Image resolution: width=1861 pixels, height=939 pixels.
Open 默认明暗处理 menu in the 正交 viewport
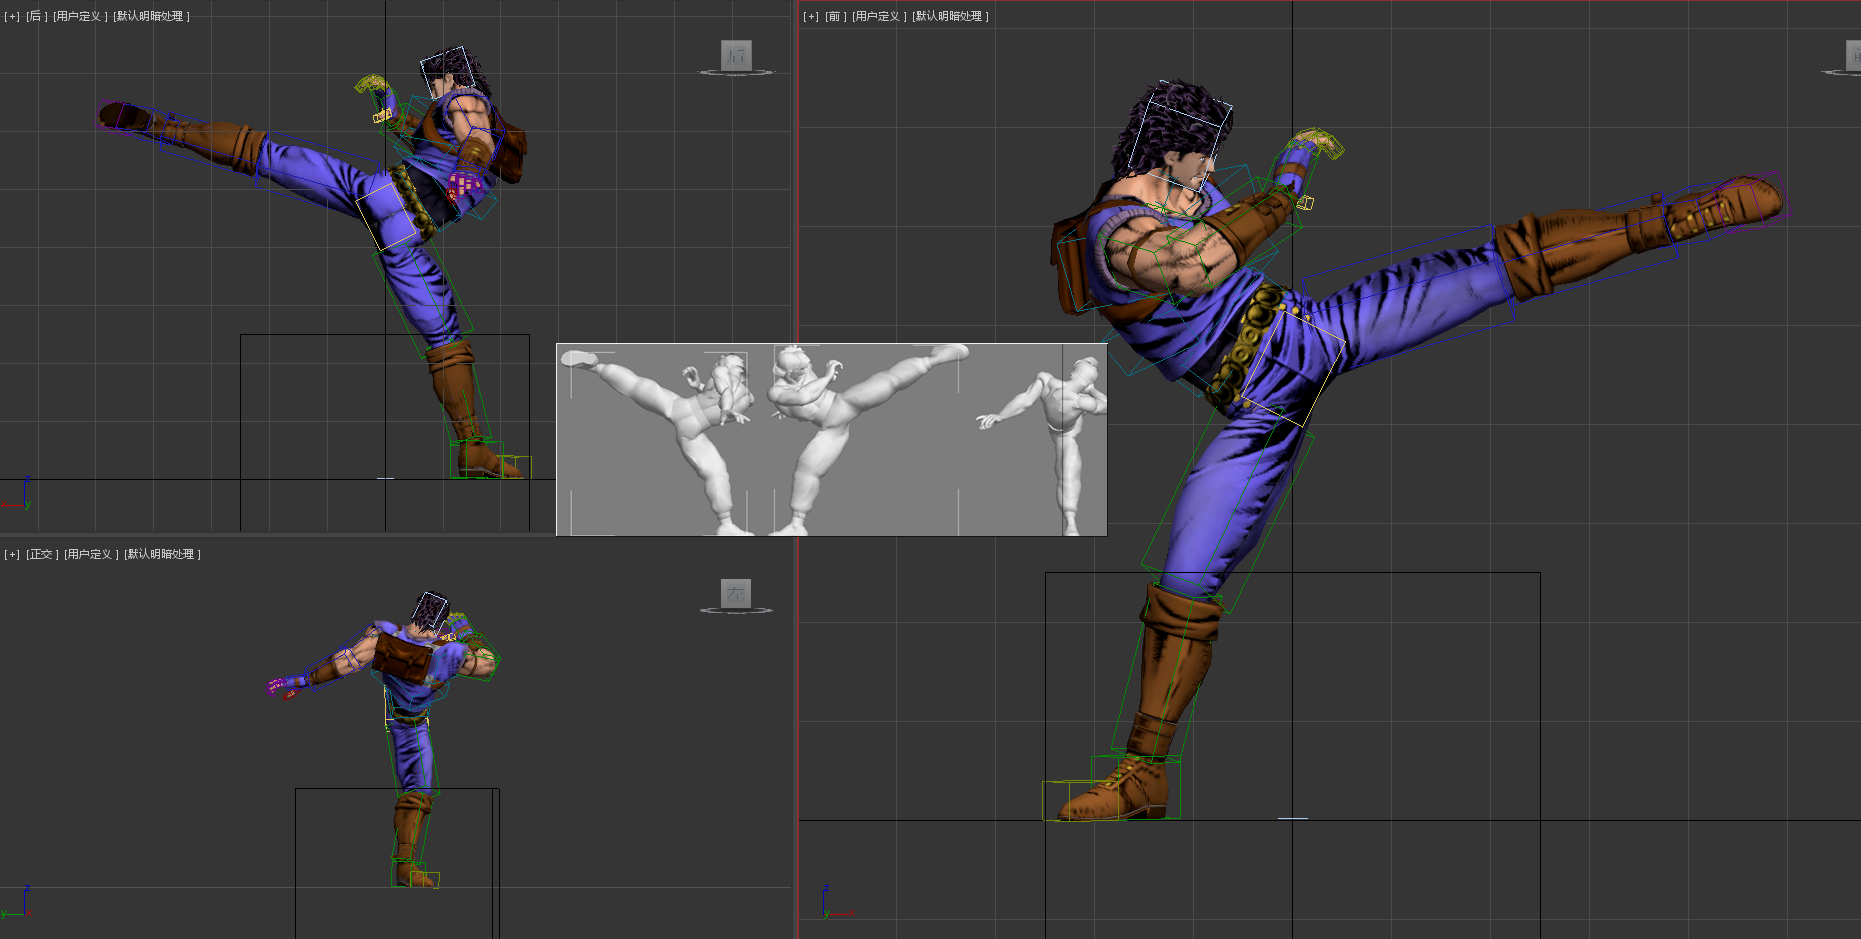tap(162, 554)
